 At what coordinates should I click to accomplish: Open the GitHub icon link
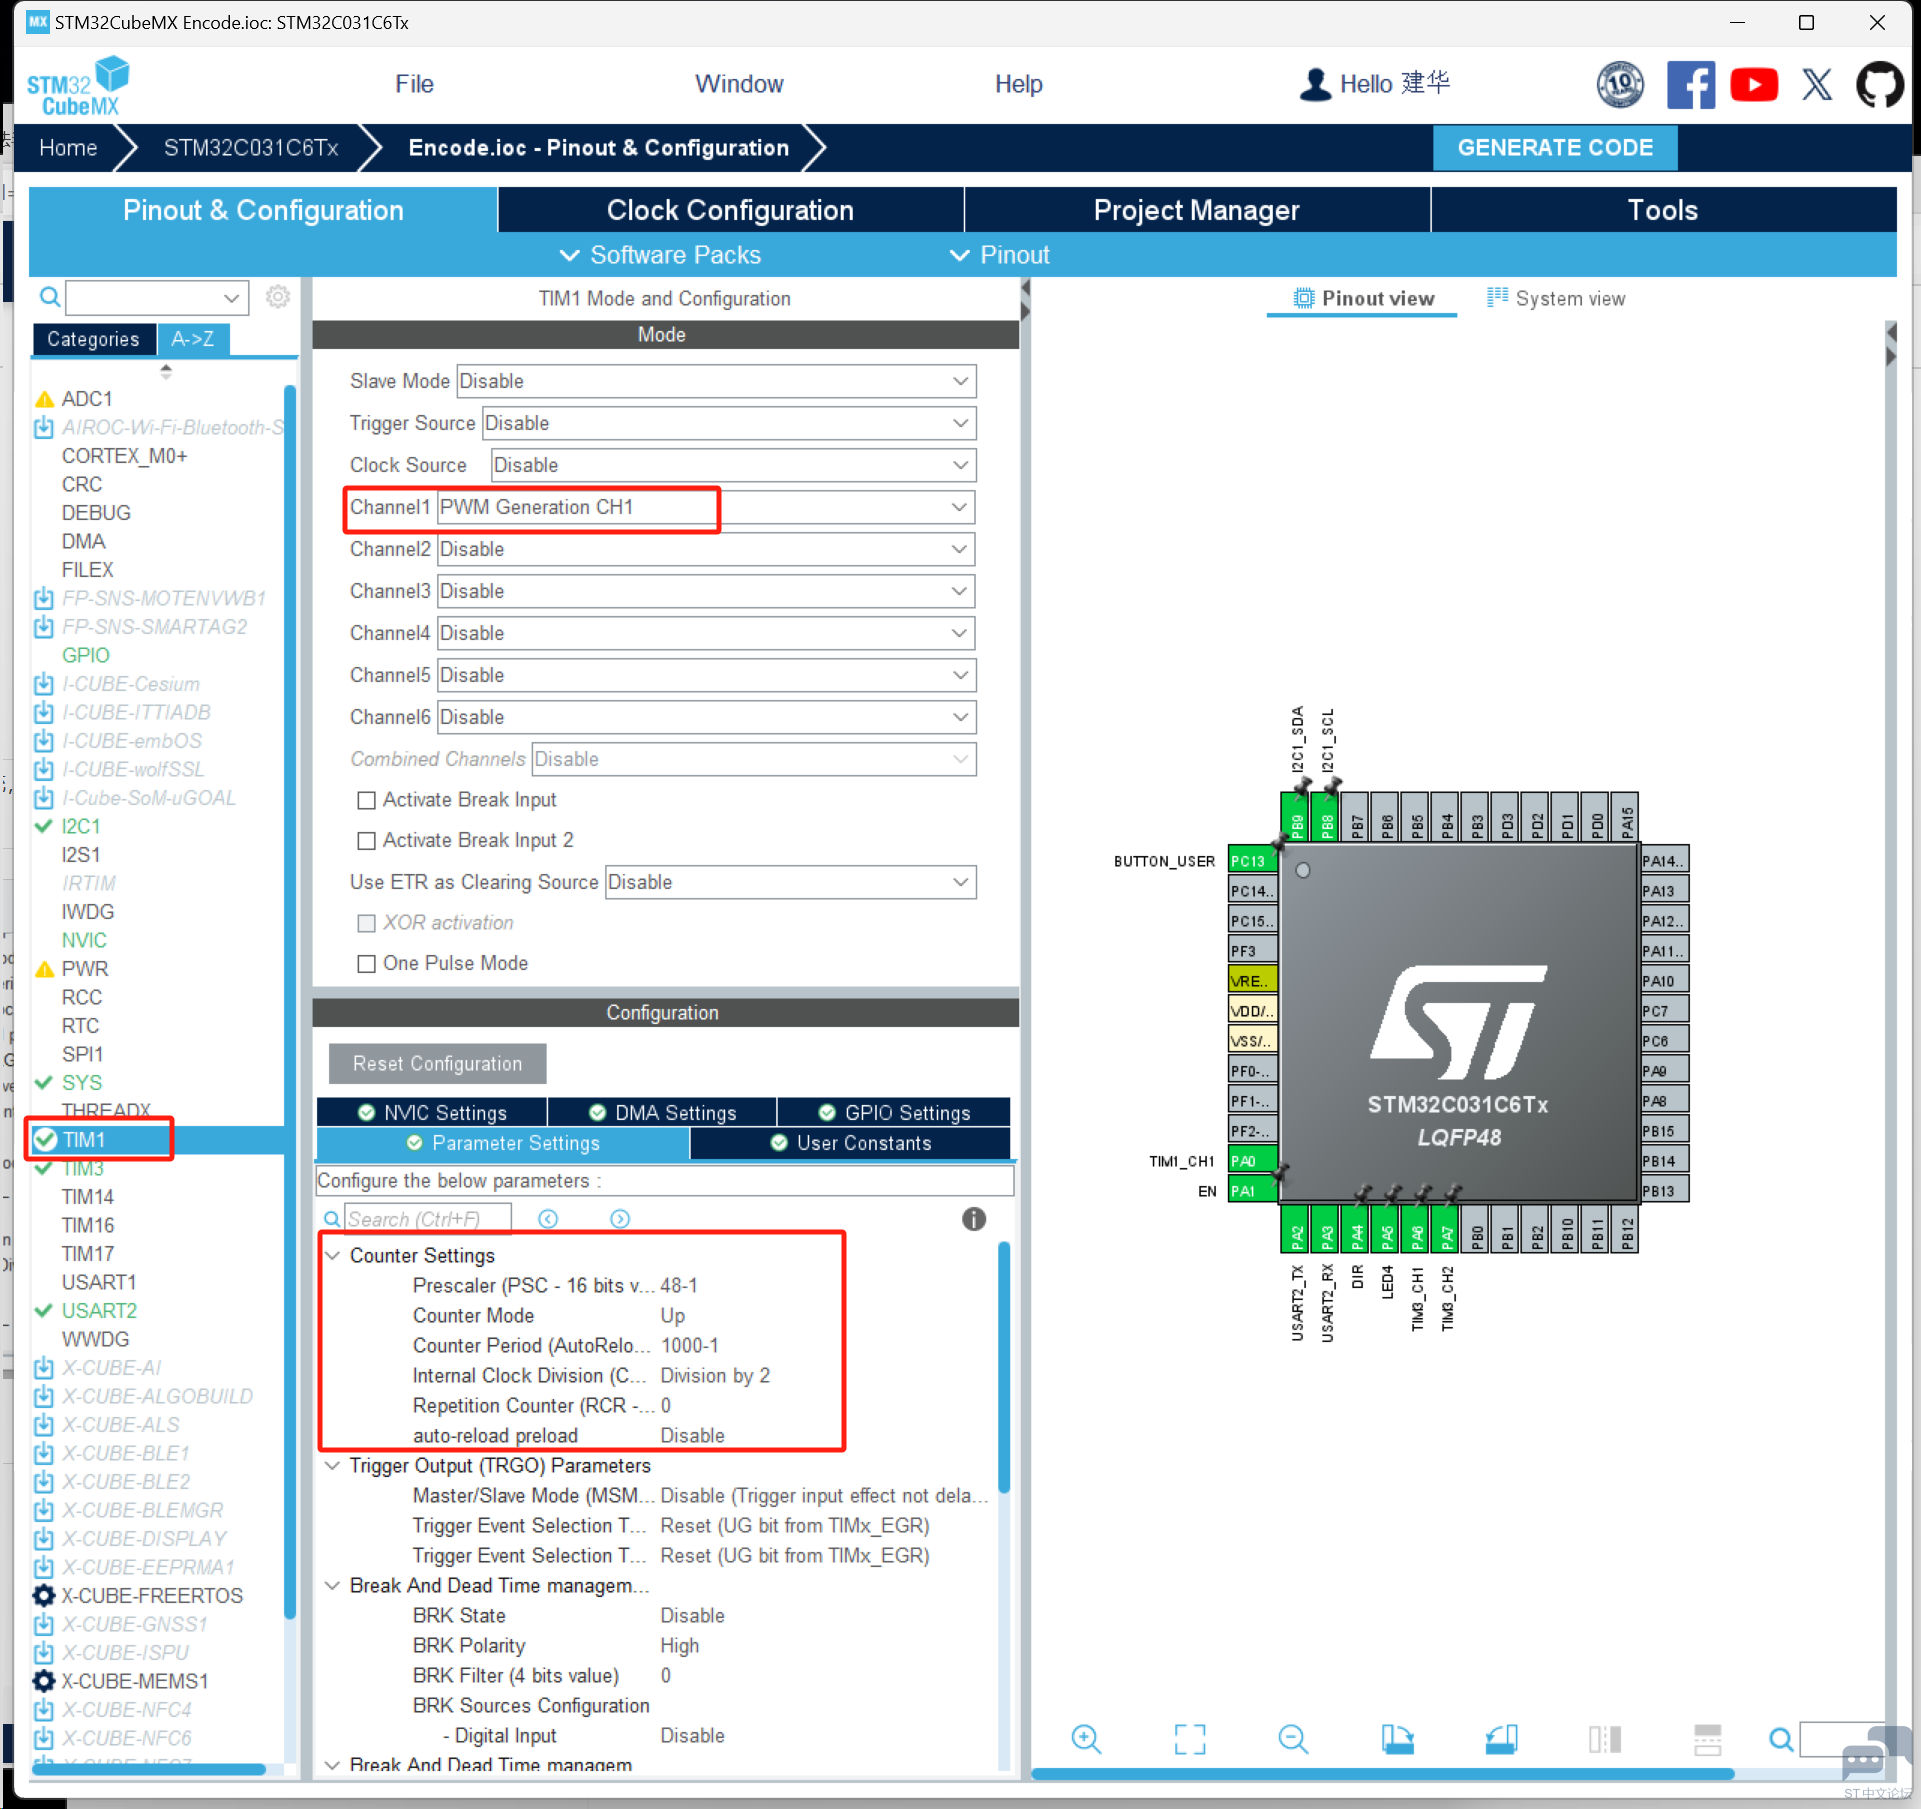pos(1880,84)
